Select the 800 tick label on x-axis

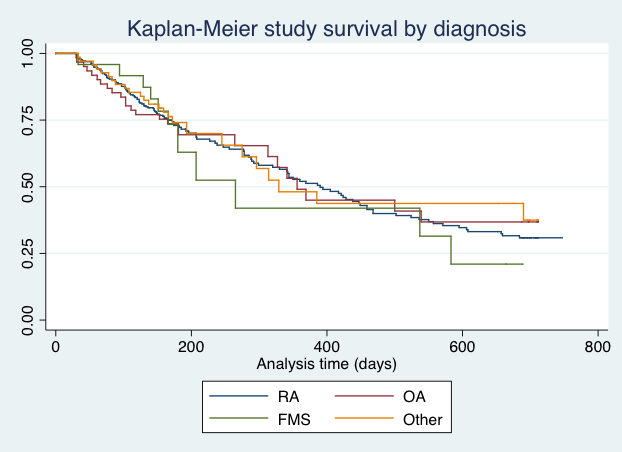pos(598,345)
